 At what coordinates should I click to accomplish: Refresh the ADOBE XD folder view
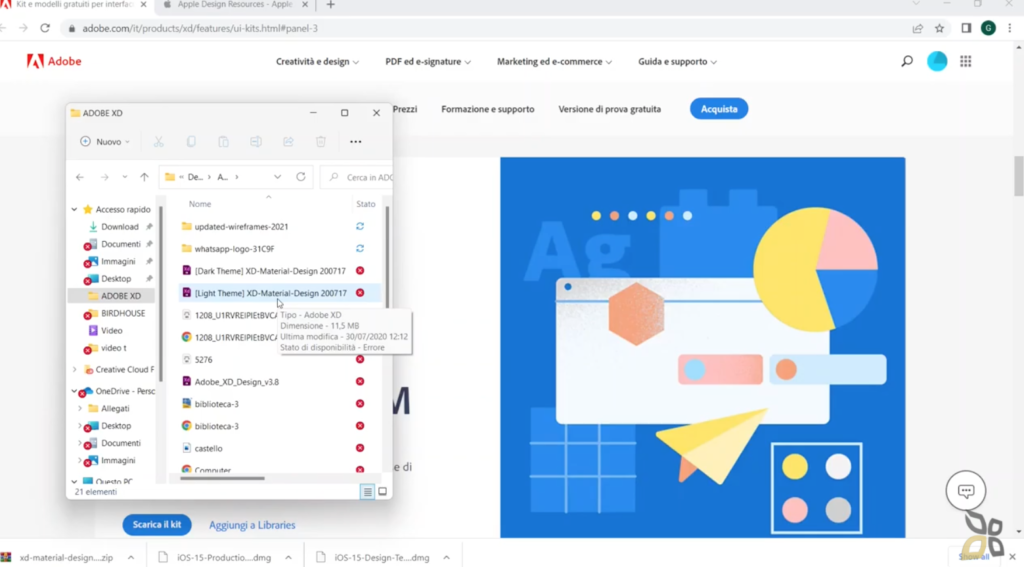[300, 177]
